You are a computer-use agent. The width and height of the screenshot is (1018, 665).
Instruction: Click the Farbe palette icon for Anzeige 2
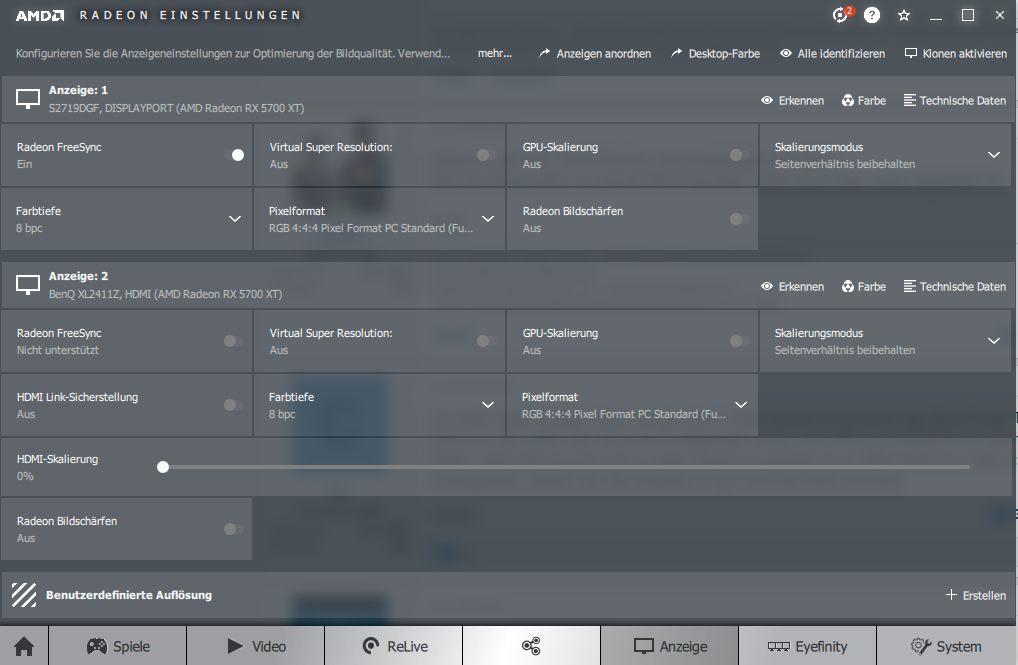tap(848, 286)
